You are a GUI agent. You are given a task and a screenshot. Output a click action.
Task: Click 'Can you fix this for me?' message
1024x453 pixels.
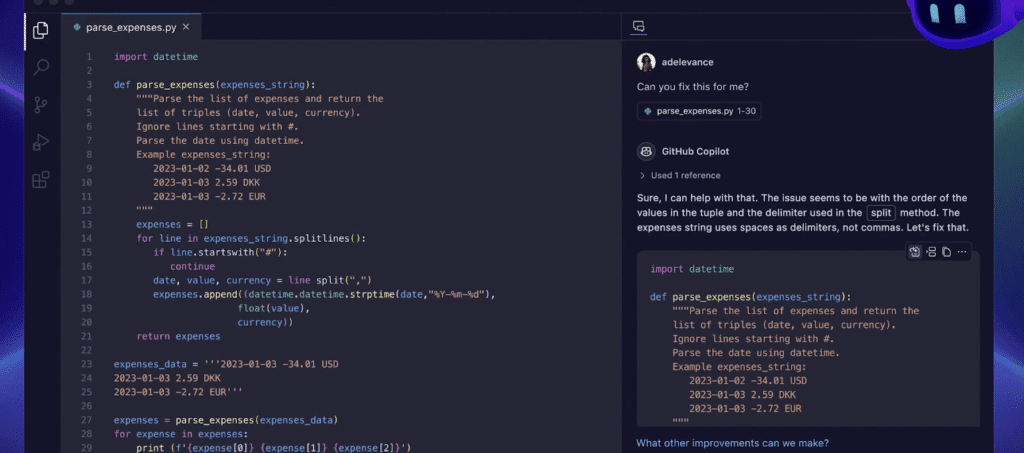pos(693,87)
